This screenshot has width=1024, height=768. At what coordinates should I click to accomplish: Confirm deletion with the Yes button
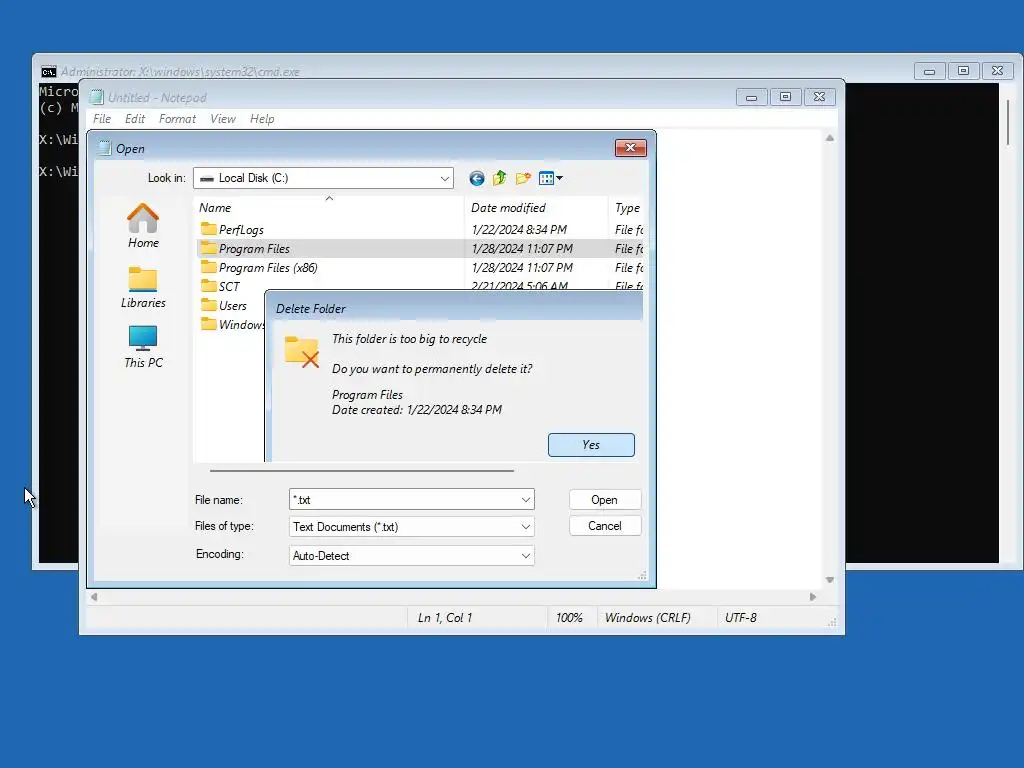591,445
